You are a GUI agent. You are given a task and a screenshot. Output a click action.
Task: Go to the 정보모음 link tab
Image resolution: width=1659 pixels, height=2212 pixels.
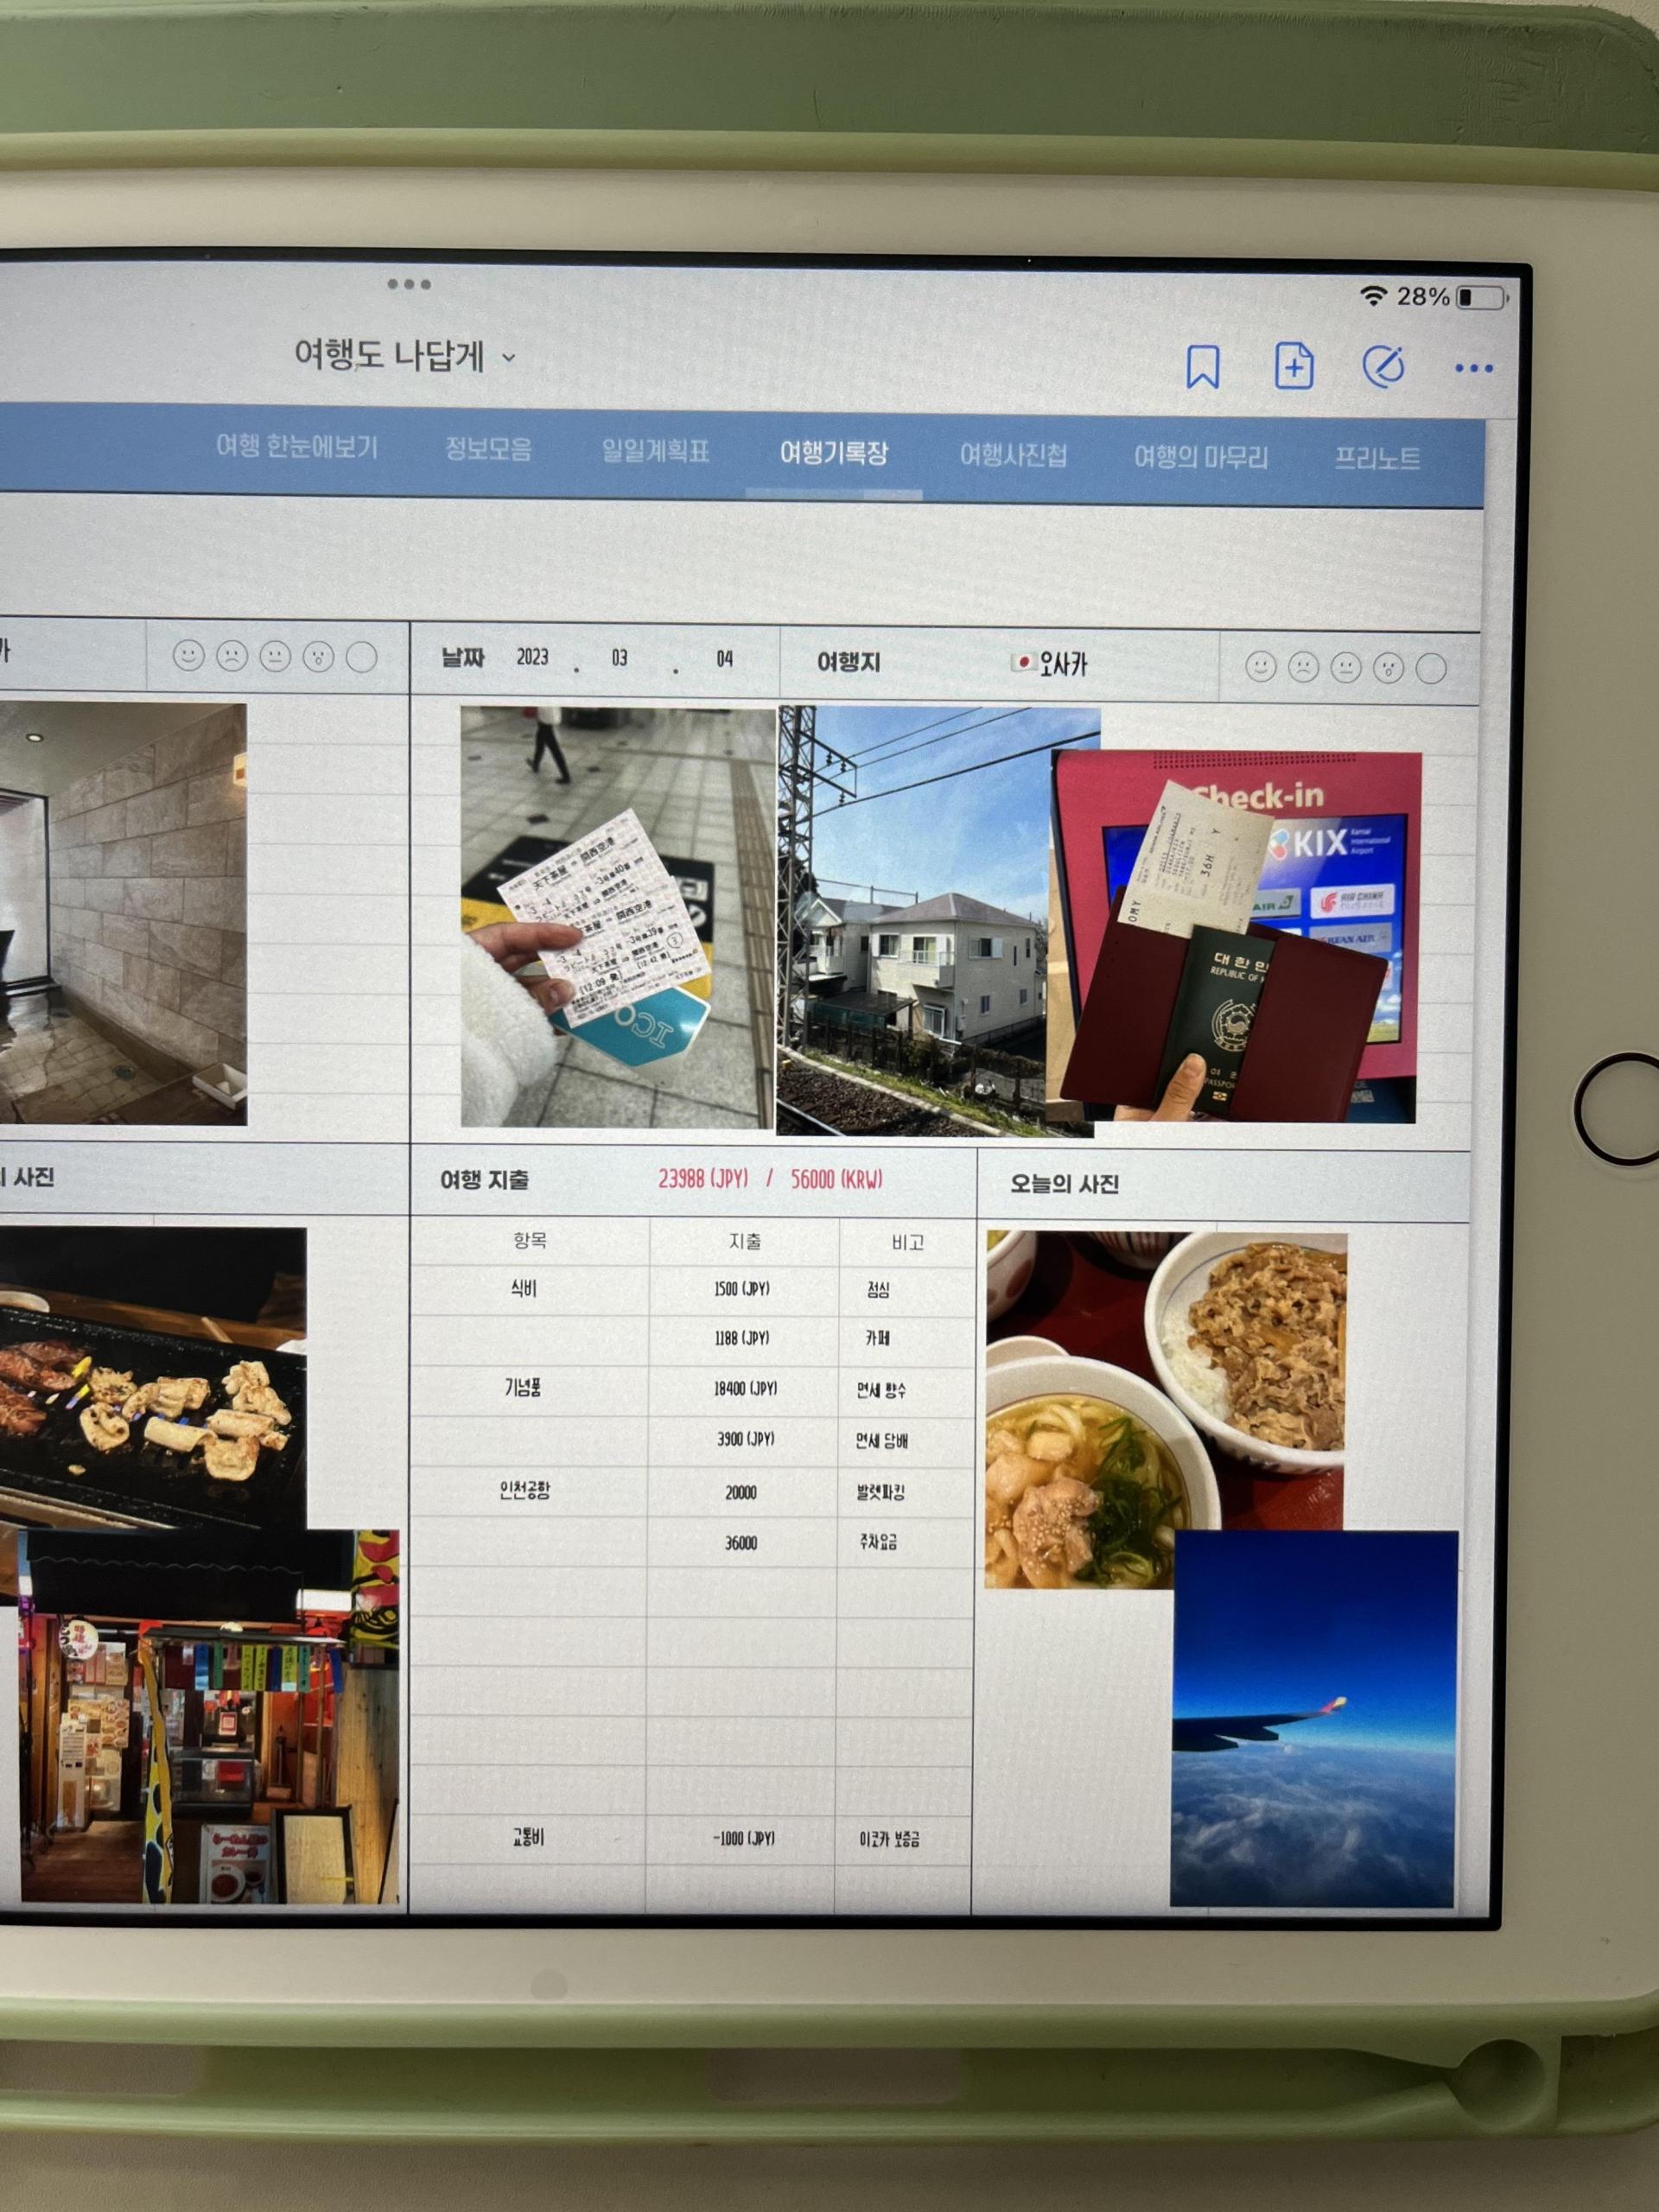tap(488, 449)
